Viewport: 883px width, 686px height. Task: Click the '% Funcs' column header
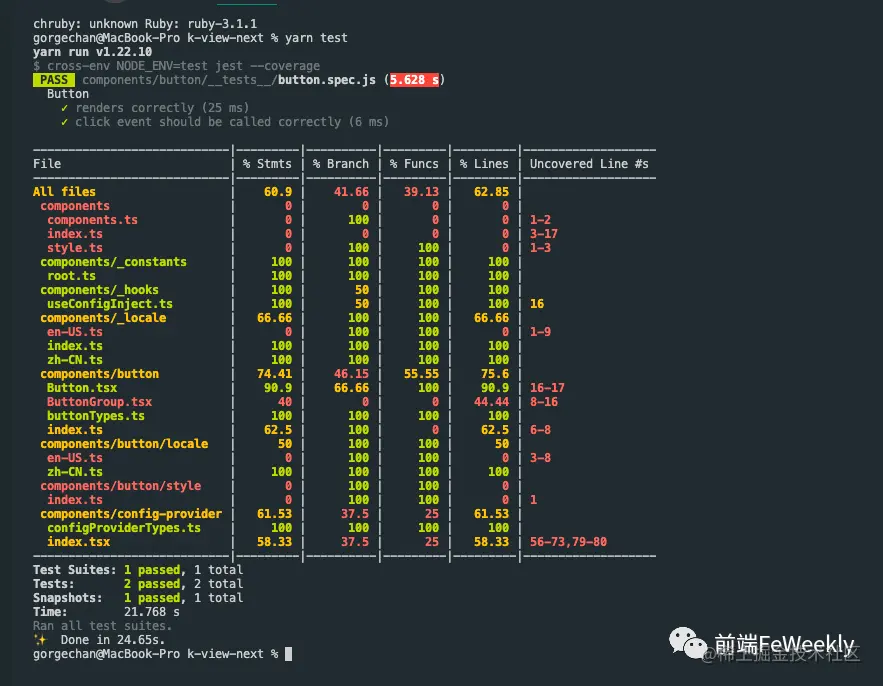pyautogui.click(x=414, y=164)
